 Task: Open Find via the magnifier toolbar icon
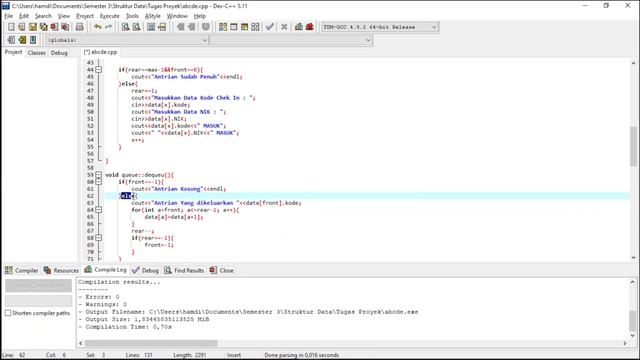126,27
